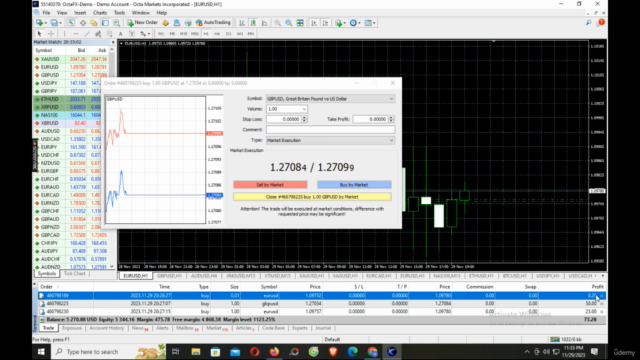Toggle the Terminal panel toolbar icon

point(105,23)
